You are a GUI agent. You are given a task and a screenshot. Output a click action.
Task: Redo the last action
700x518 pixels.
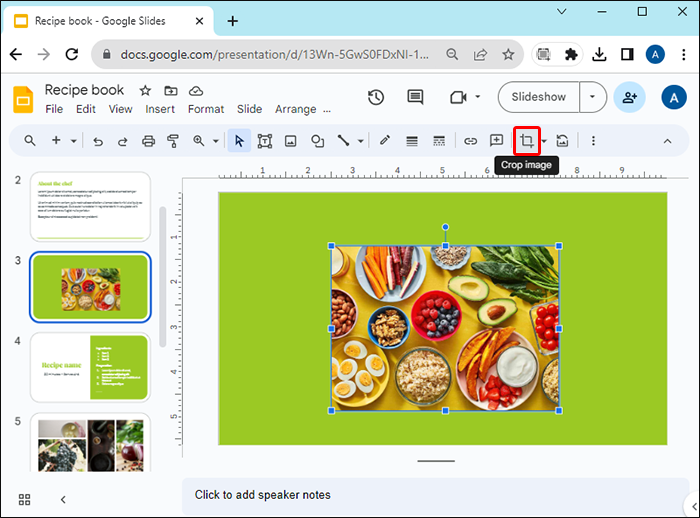[x=122, y=142]
